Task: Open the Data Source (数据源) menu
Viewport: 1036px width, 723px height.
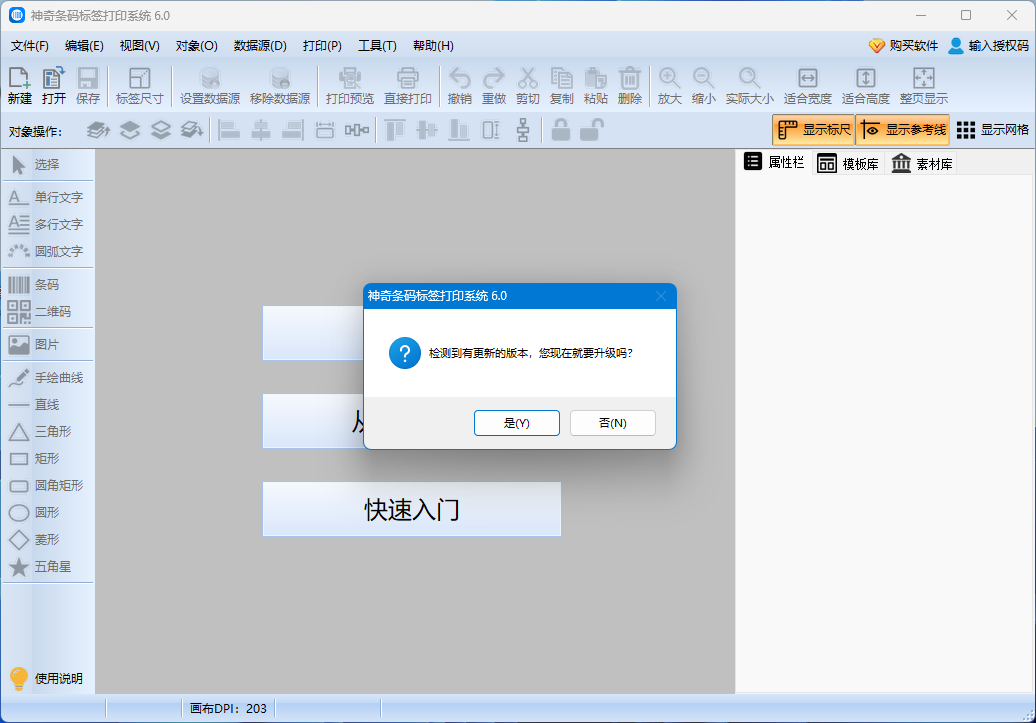Action: point(260,46)
